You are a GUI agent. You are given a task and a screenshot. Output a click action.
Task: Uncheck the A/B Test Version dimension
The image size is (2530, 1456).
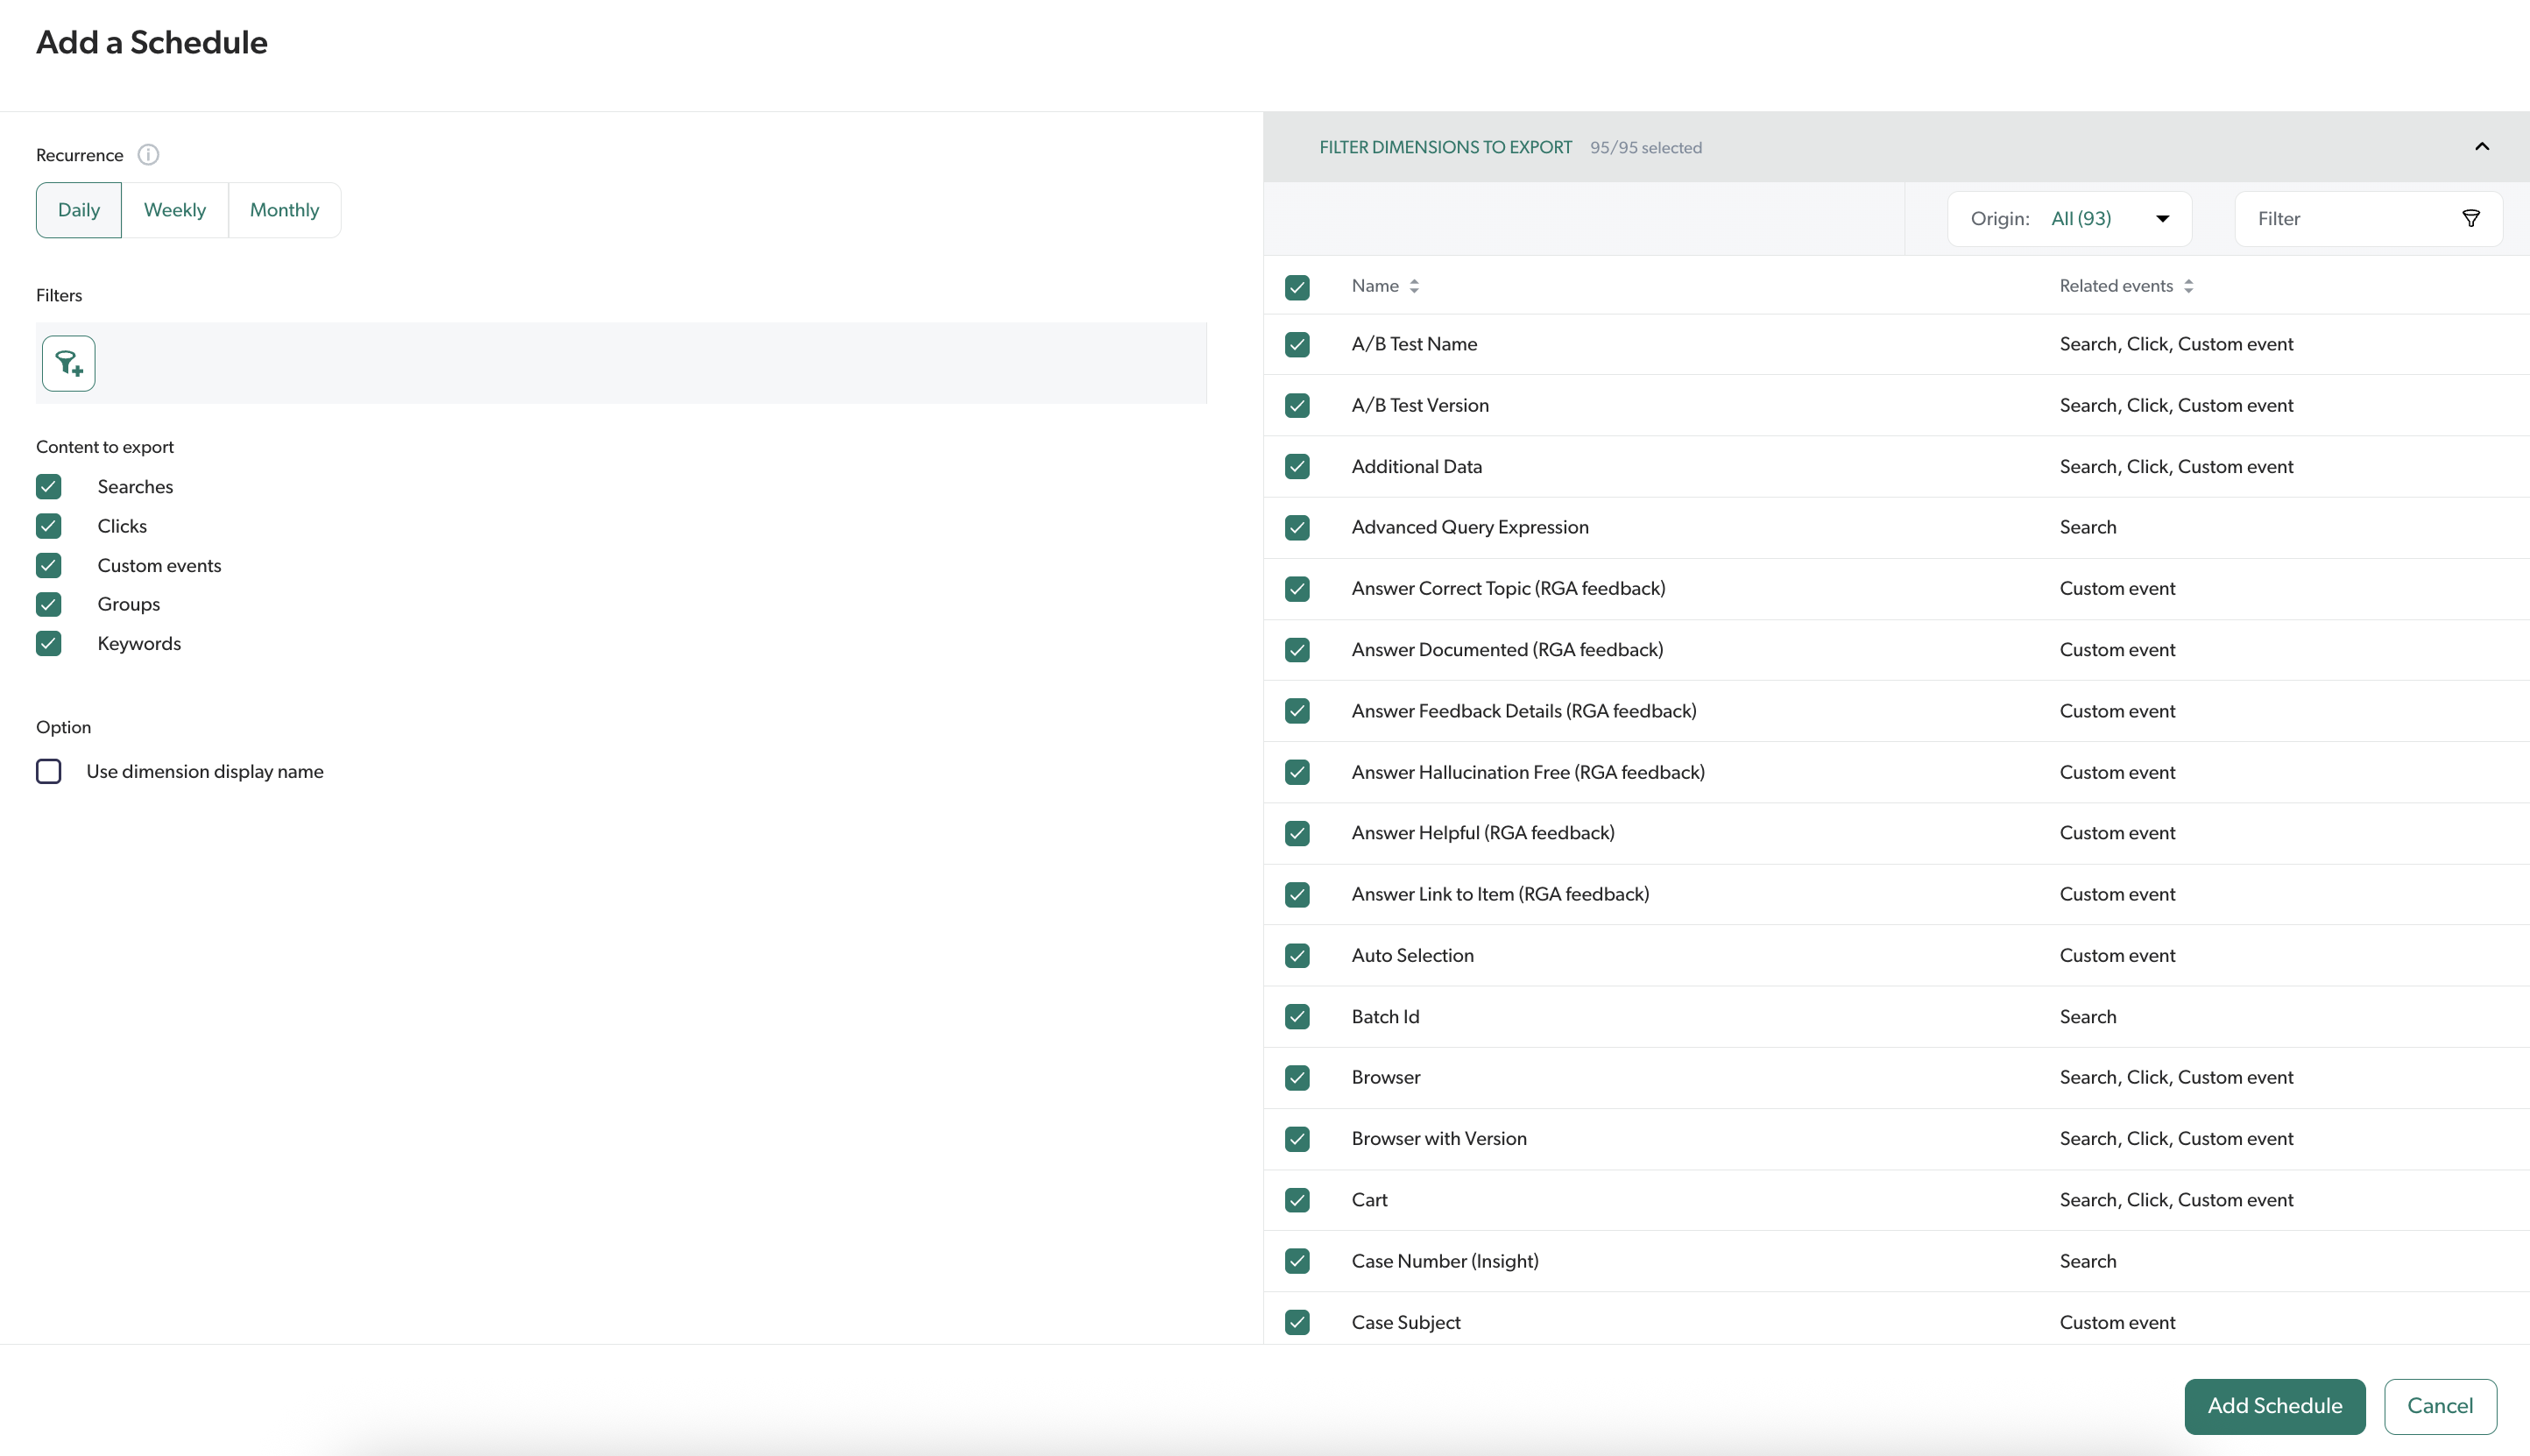coord(1297,405)
